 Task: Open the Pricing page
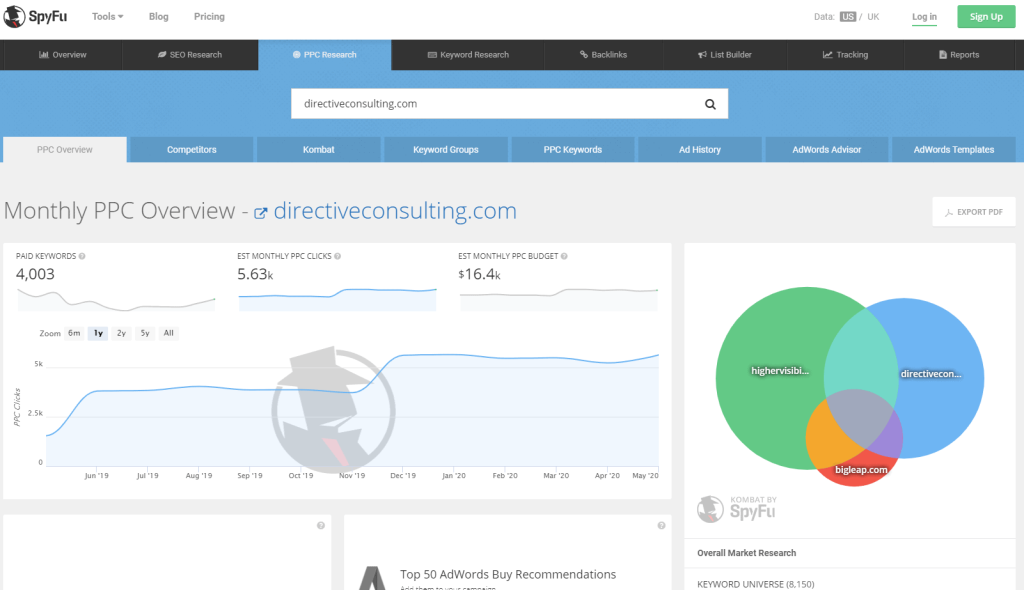209,16
